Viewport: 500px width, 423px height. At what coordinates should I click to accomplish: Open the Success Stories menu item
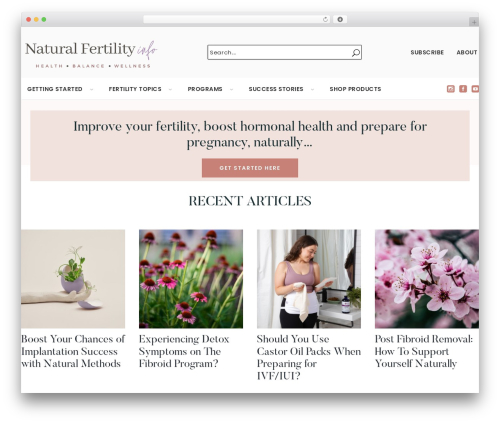[x=276, y=89]
